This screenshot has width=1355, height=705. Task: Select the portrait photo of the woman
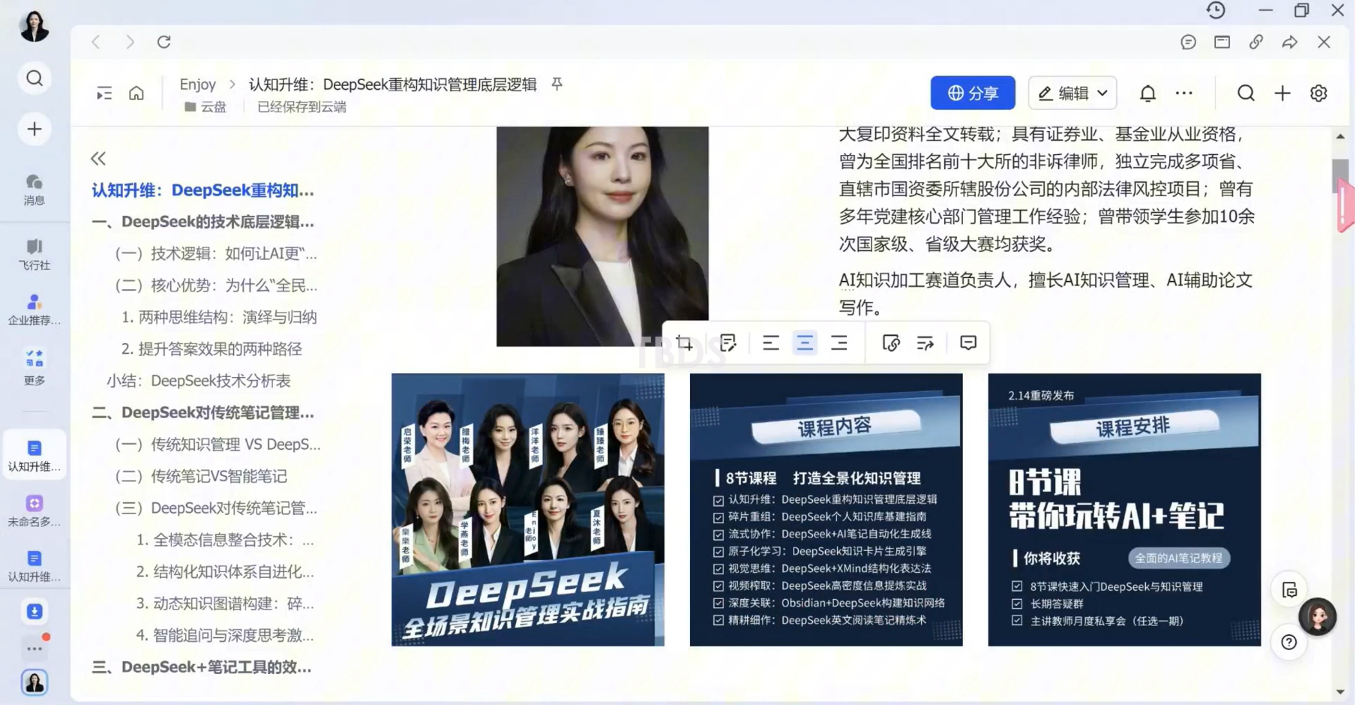(x=603, y=236)
